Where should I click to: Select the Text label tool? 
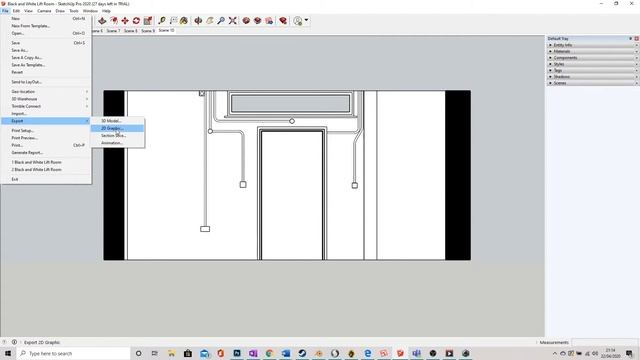173,20
